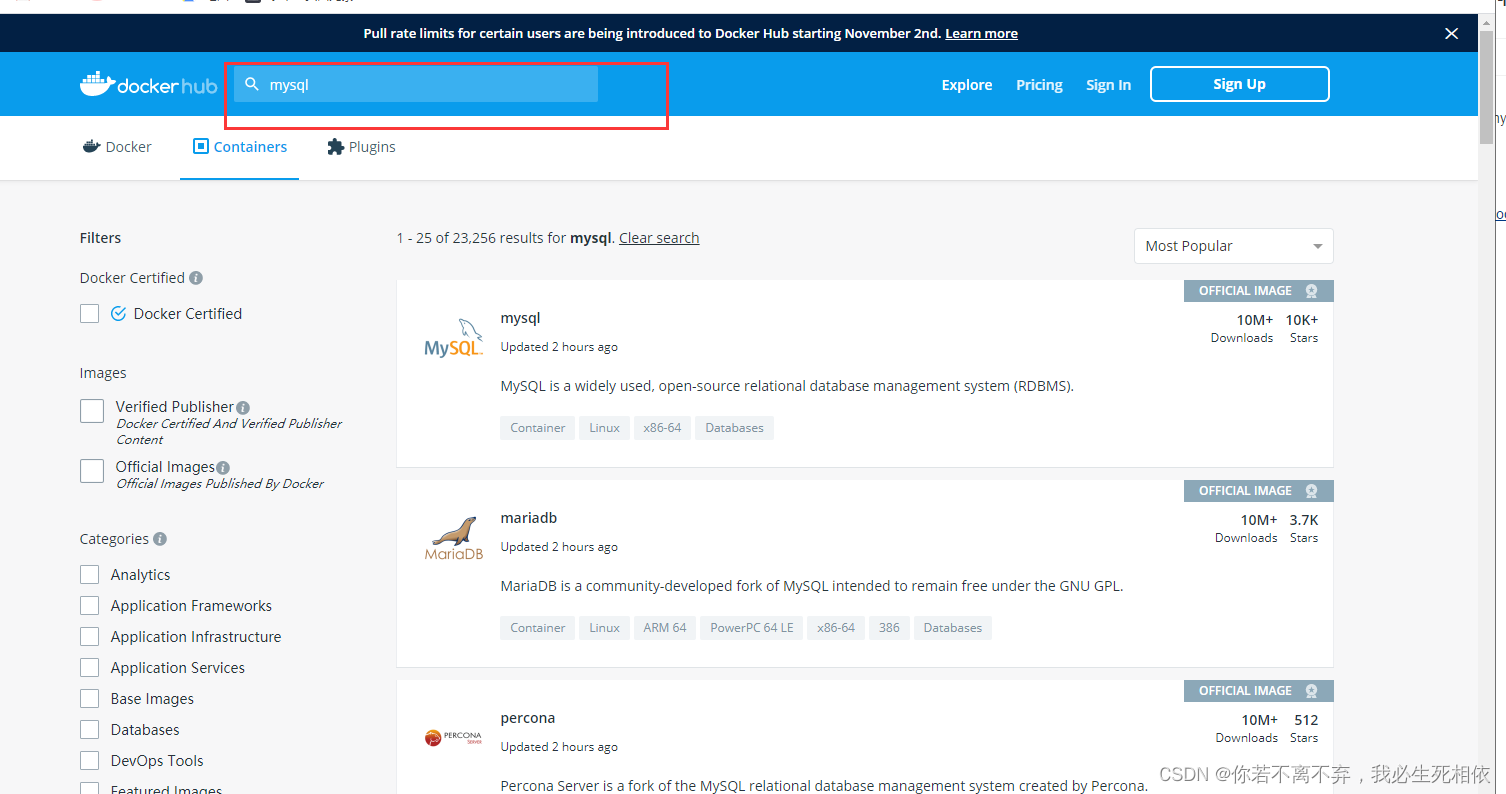The height and width of the screenshot is (794, 1506).
Task: Click the mysql 10K+ Stars count
Action: pos(1302,320)
